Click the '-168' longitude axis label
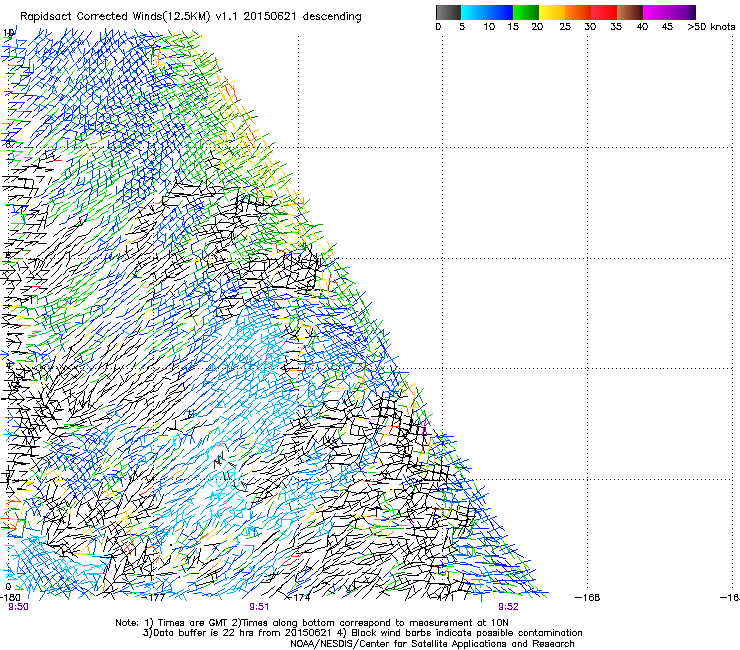The height and width of the screenshot is (650, 740). tap(588, 598)
